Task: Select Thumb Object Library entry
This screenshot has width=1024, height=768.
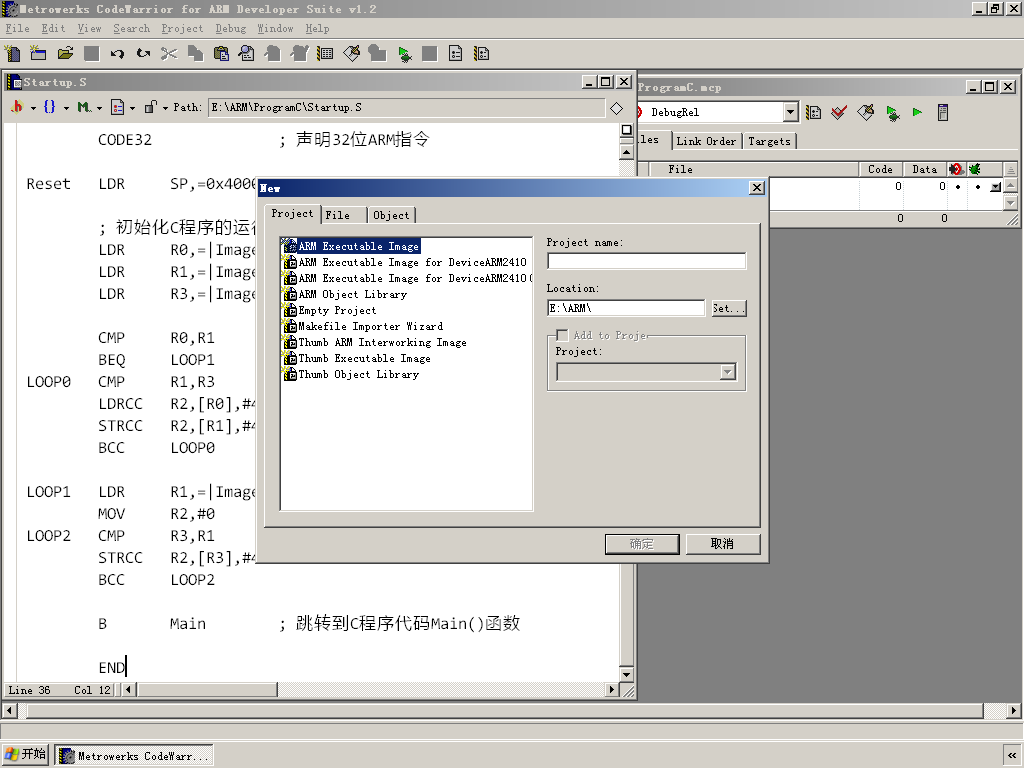Action: [359, 375]
